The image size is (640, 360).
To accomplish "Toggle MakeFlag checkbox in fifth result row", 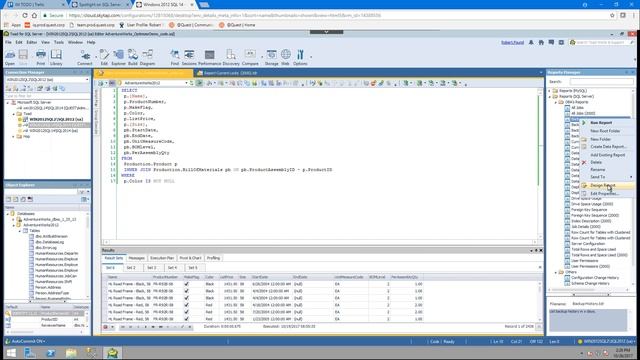I will [x=187, y=312].
